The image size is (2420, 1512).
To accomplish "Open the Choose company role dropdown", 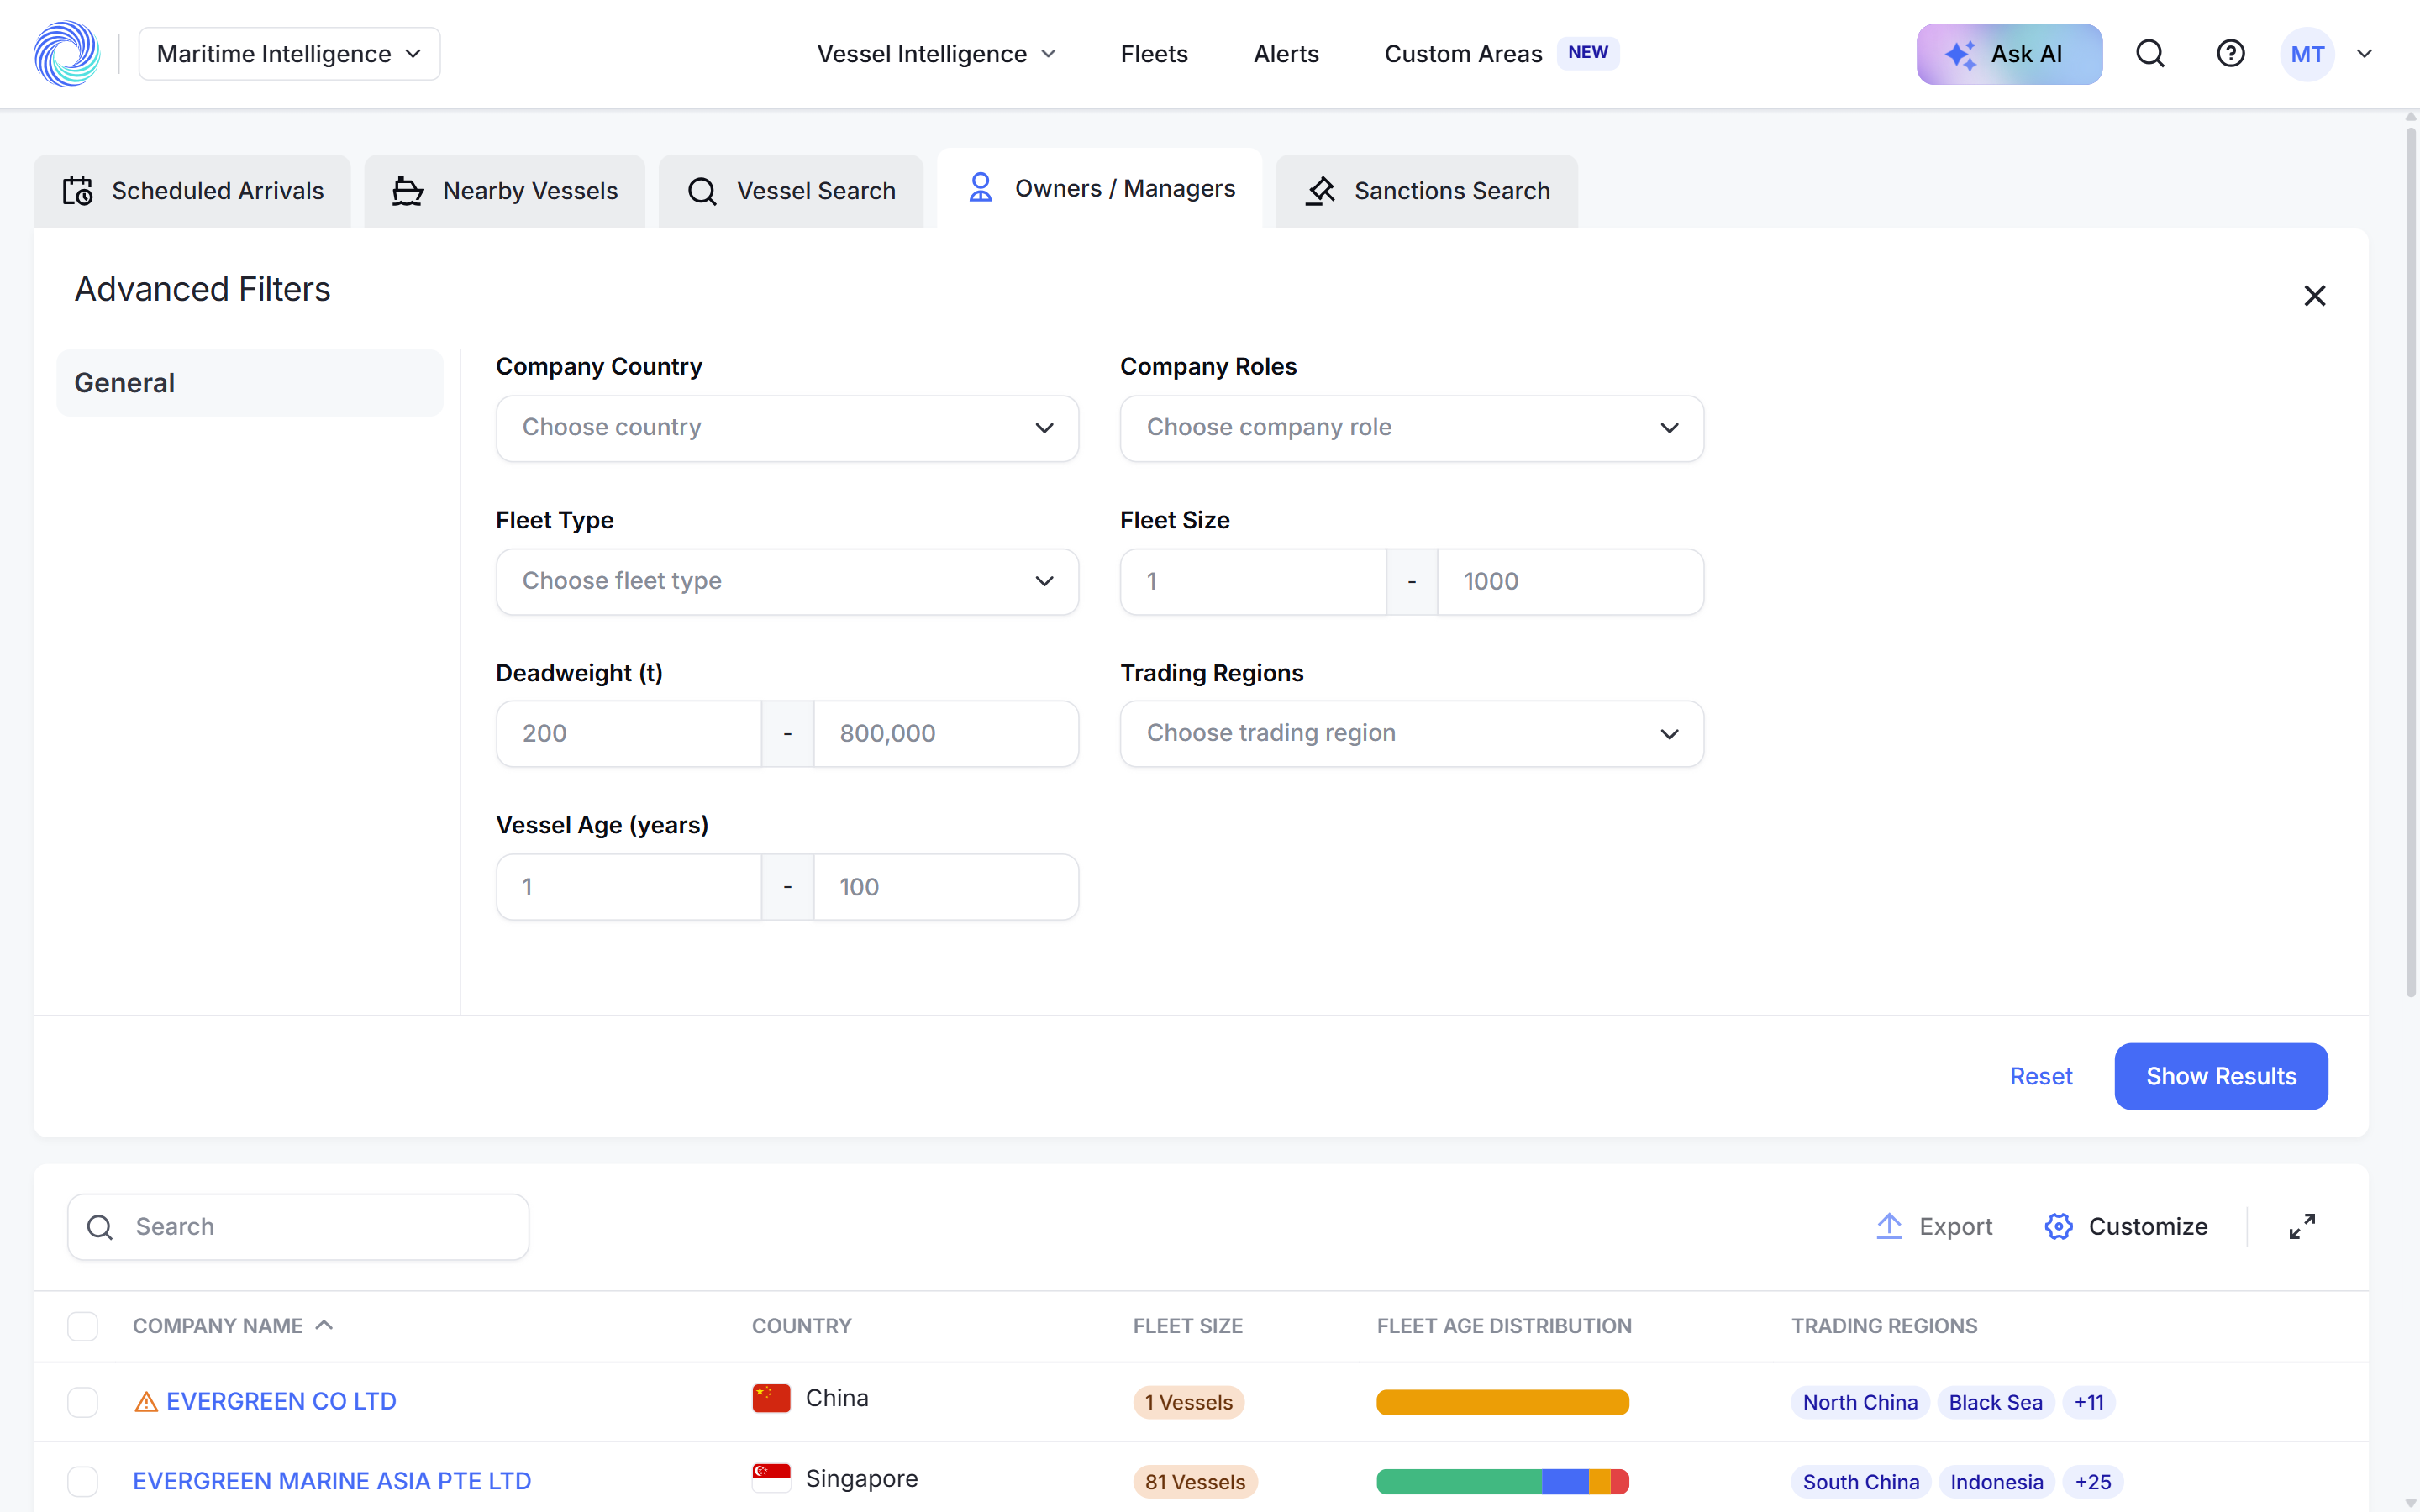I will [x=1411, y=428].
